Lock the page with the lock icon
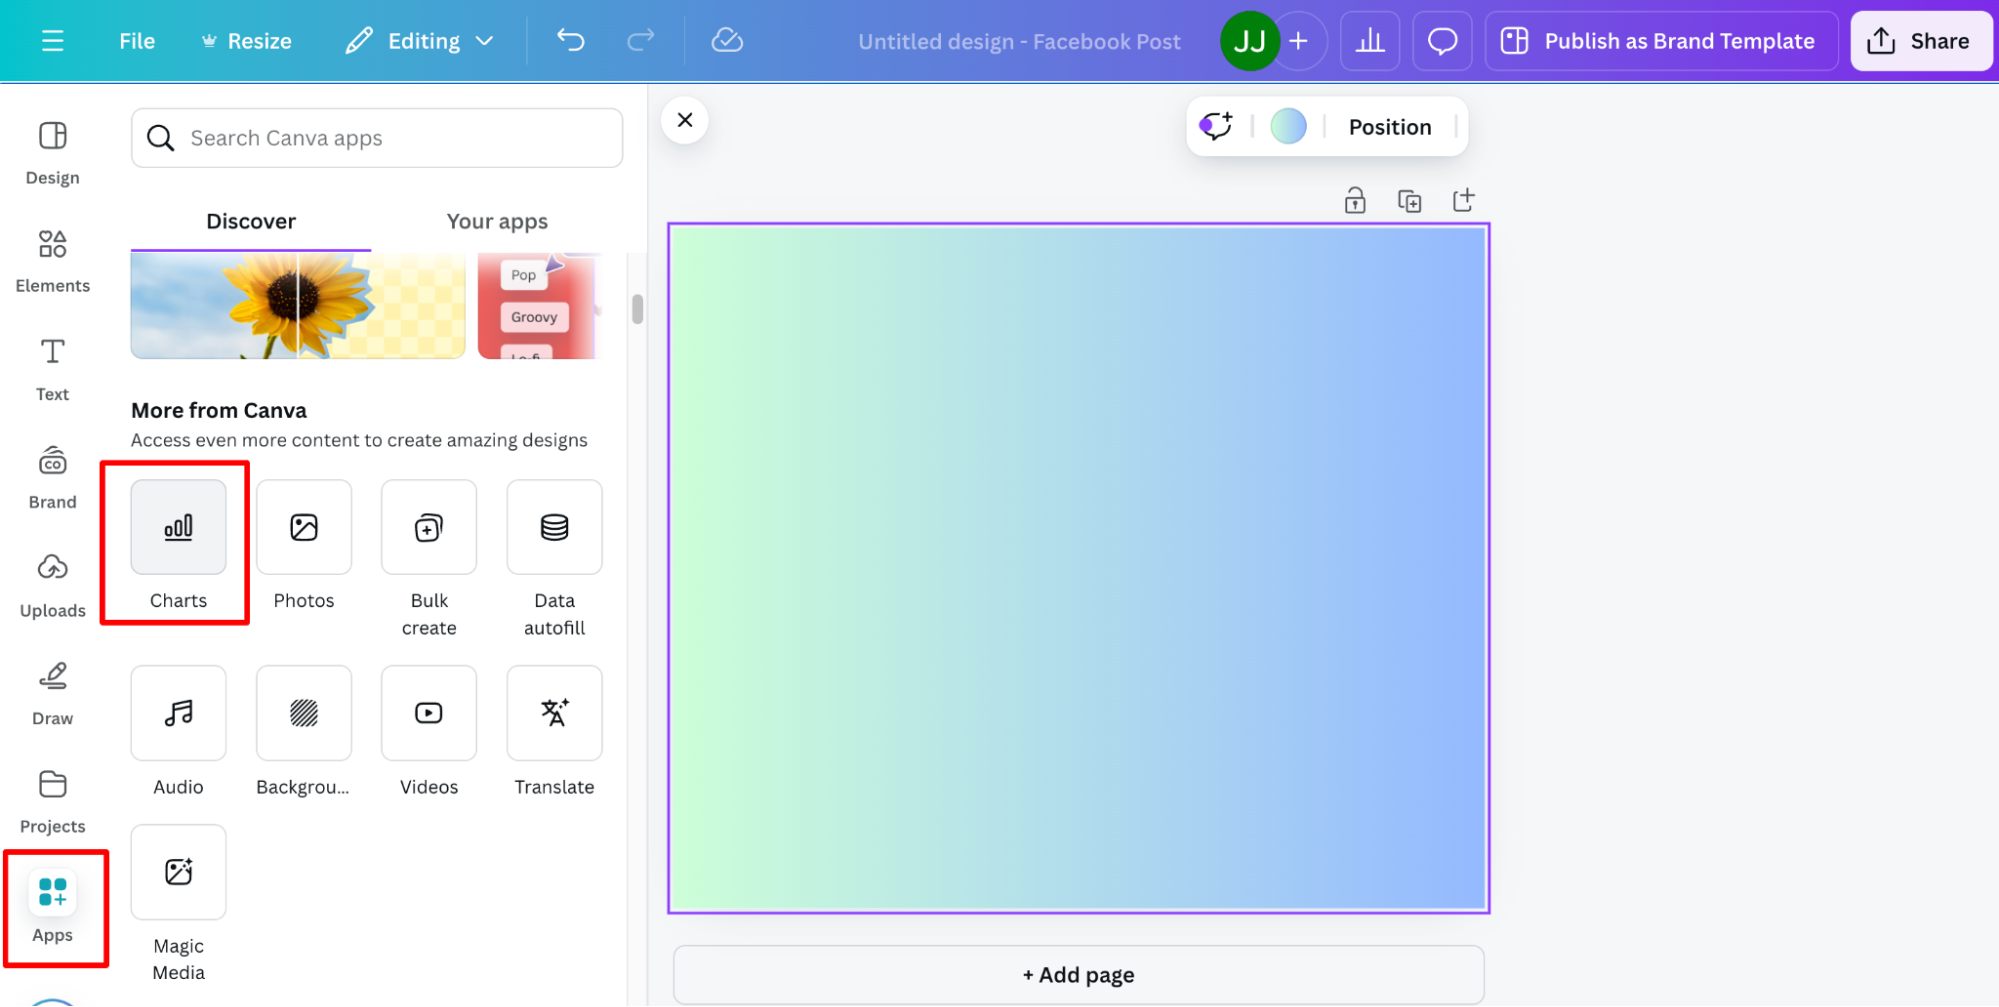Screen dimensions: 1999x1007 1355,201
